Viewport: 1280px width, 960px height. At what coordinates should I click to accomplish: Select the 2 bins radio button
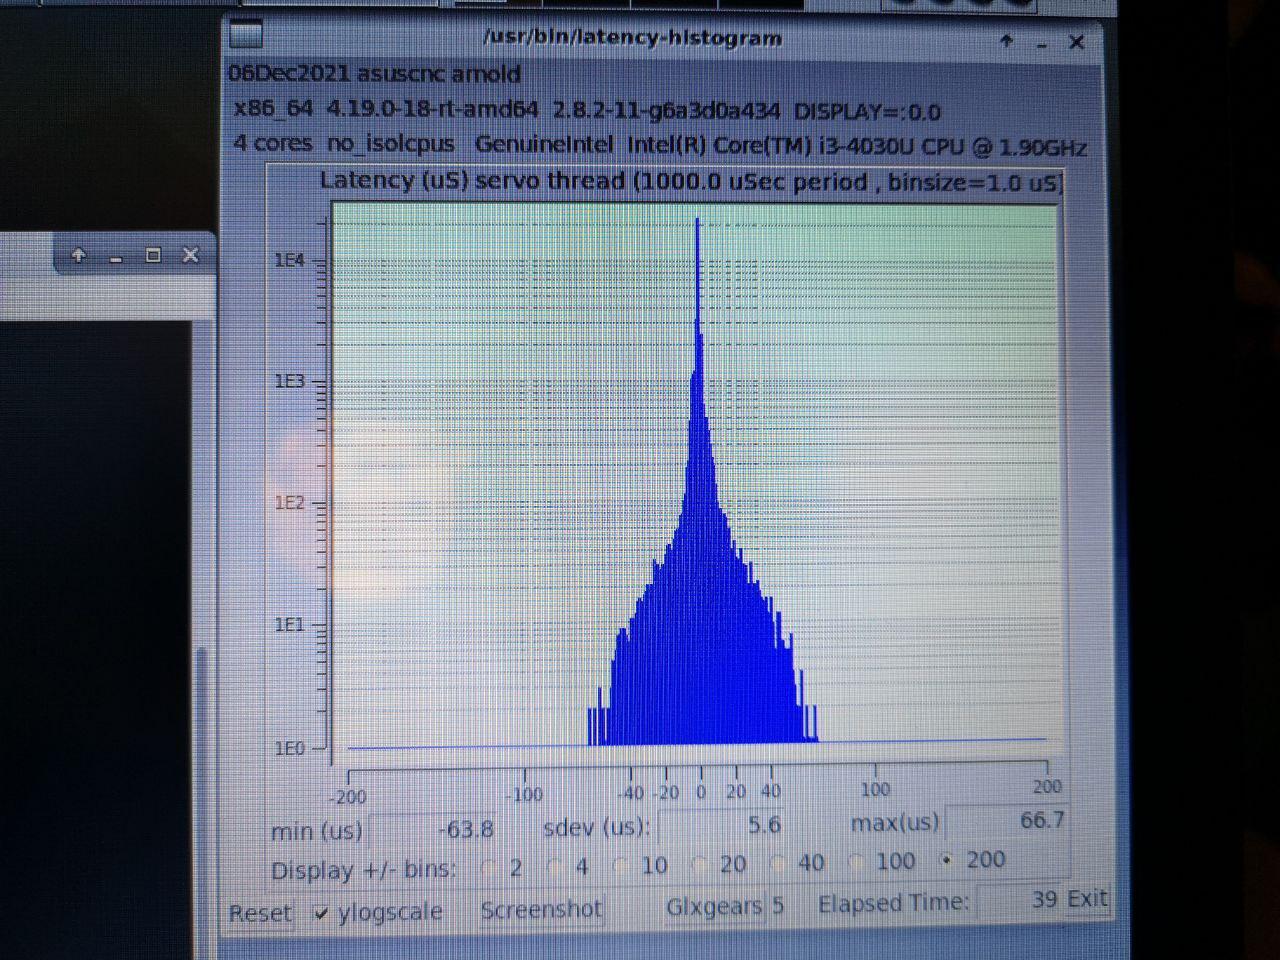[490, 867]
